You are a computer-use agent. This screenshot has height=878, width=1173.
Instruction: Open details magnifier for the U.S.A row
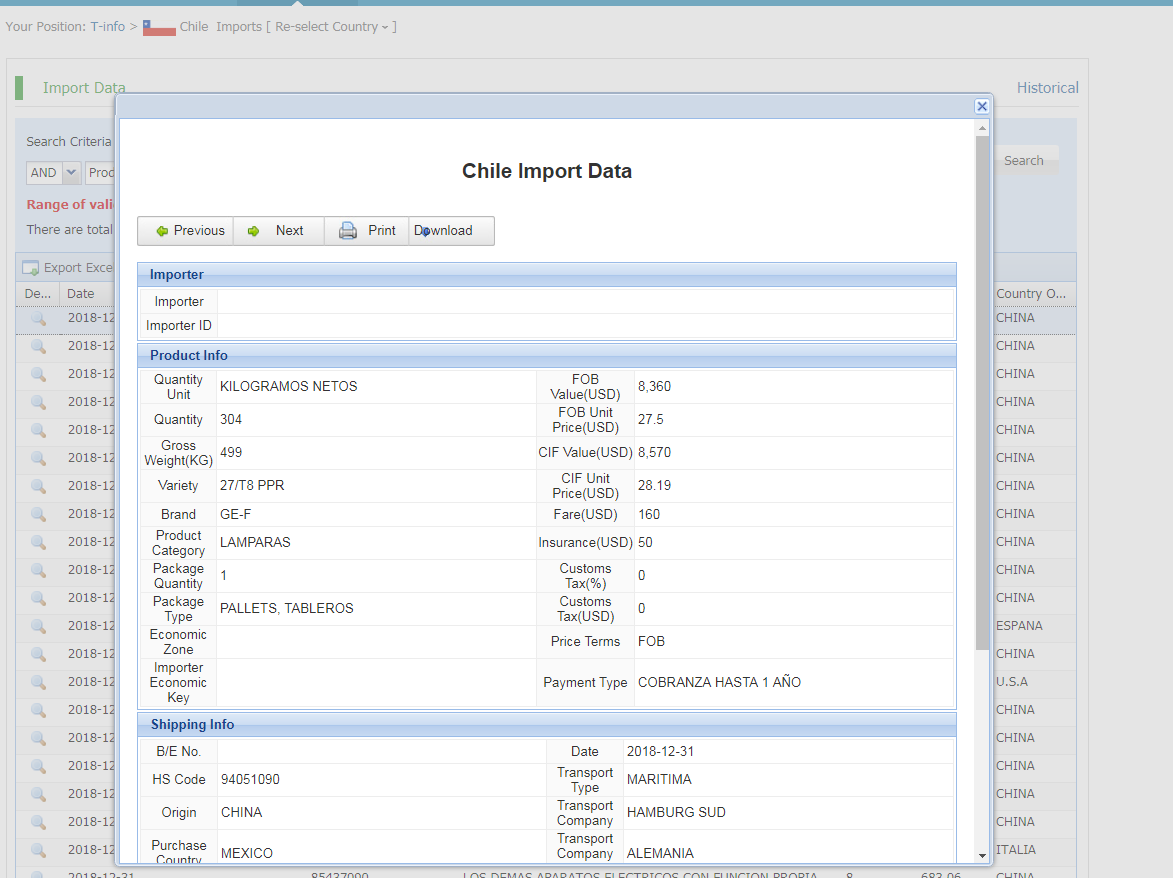[38, 682]
